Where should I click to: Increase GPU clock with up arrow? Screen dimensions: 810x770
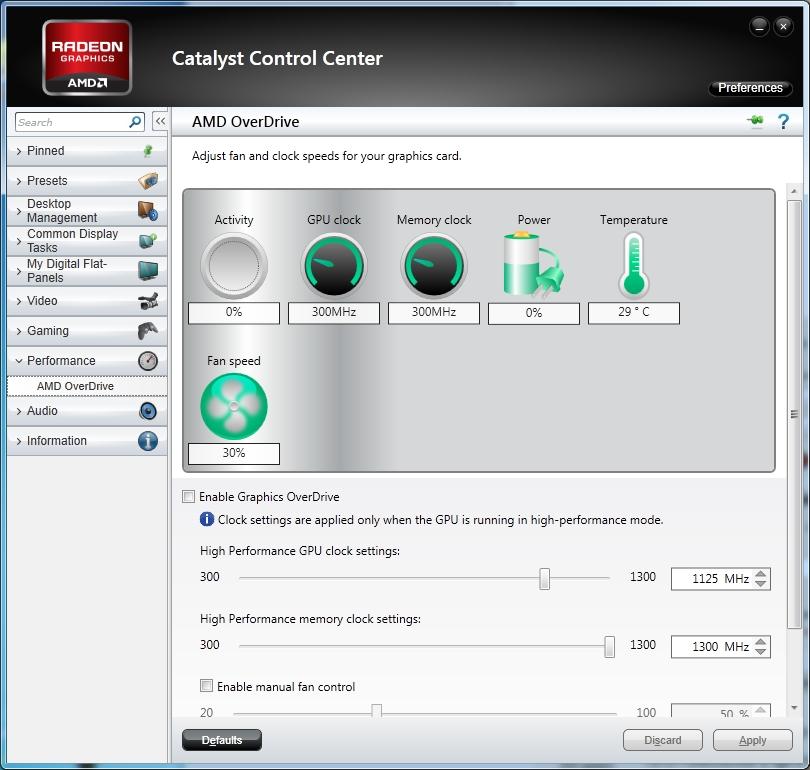760,574
